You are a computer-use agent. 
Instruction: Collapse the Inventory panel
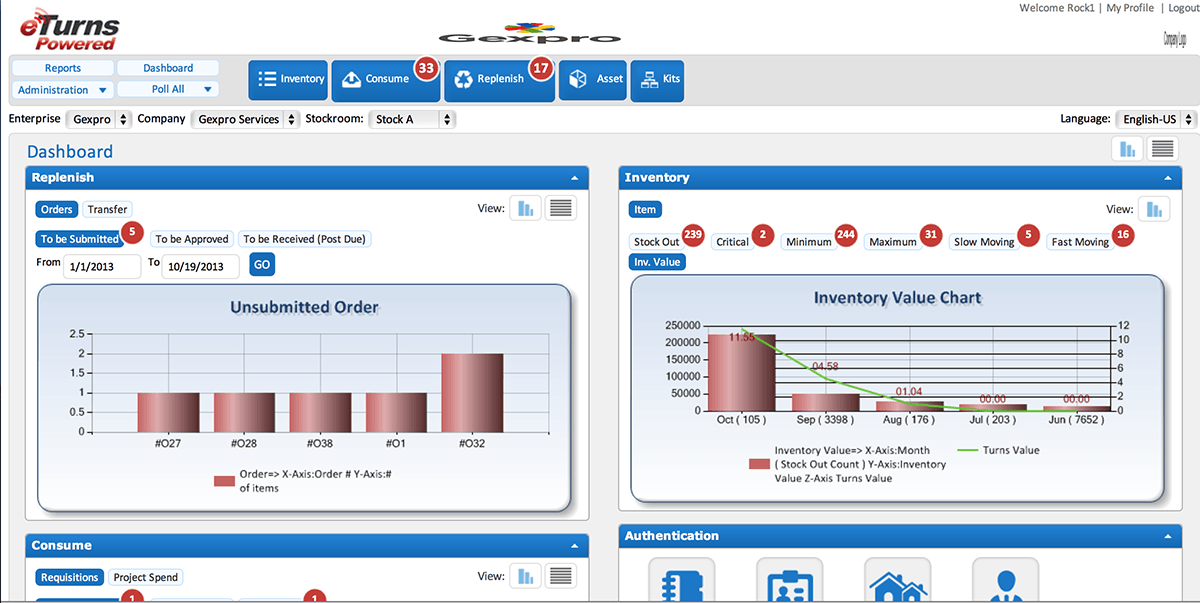[1167, 178]
